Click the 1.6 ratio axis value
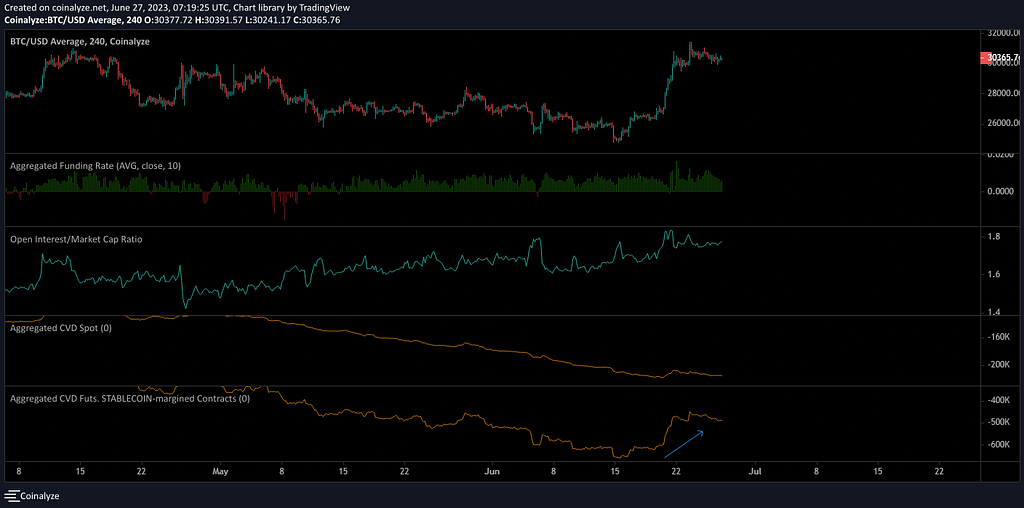Viewport: 1024px width, 508px height. click(x=993, y=275)
